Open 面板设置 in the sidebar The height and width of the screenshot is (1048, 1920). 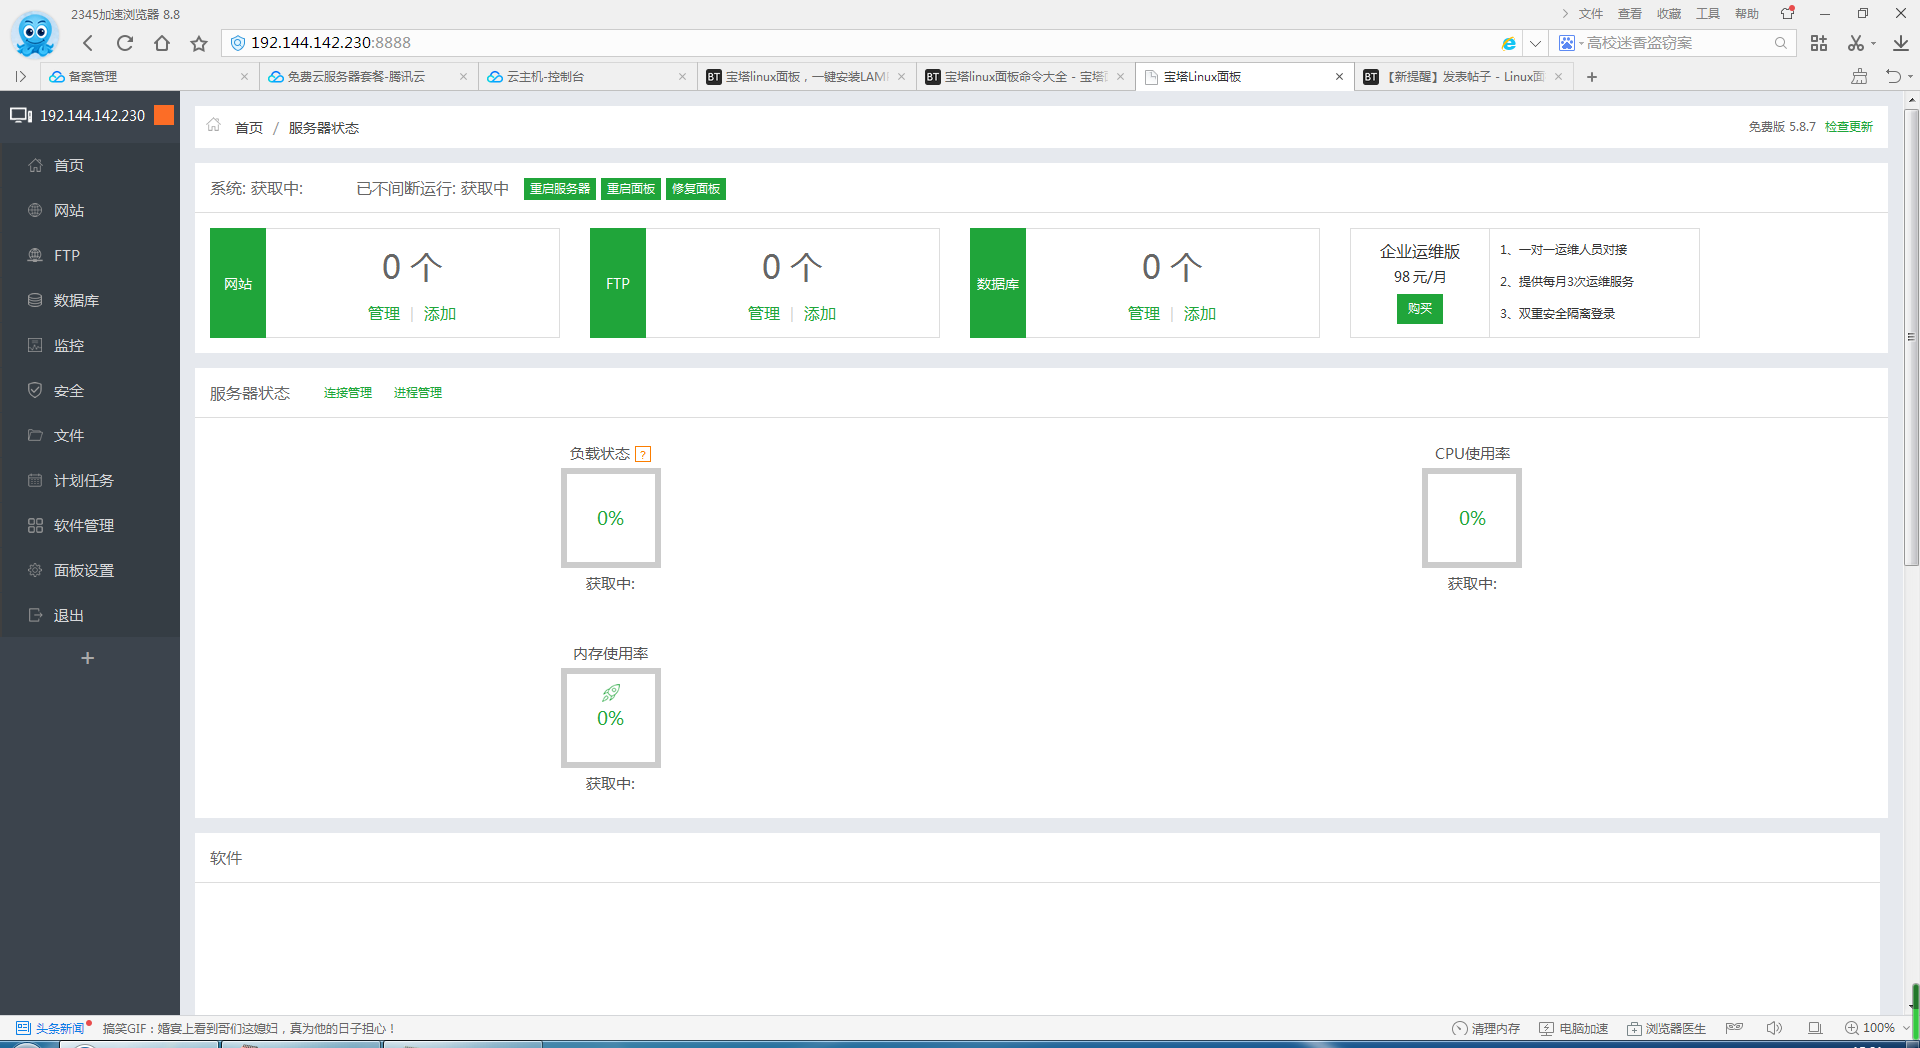point(90,570)
